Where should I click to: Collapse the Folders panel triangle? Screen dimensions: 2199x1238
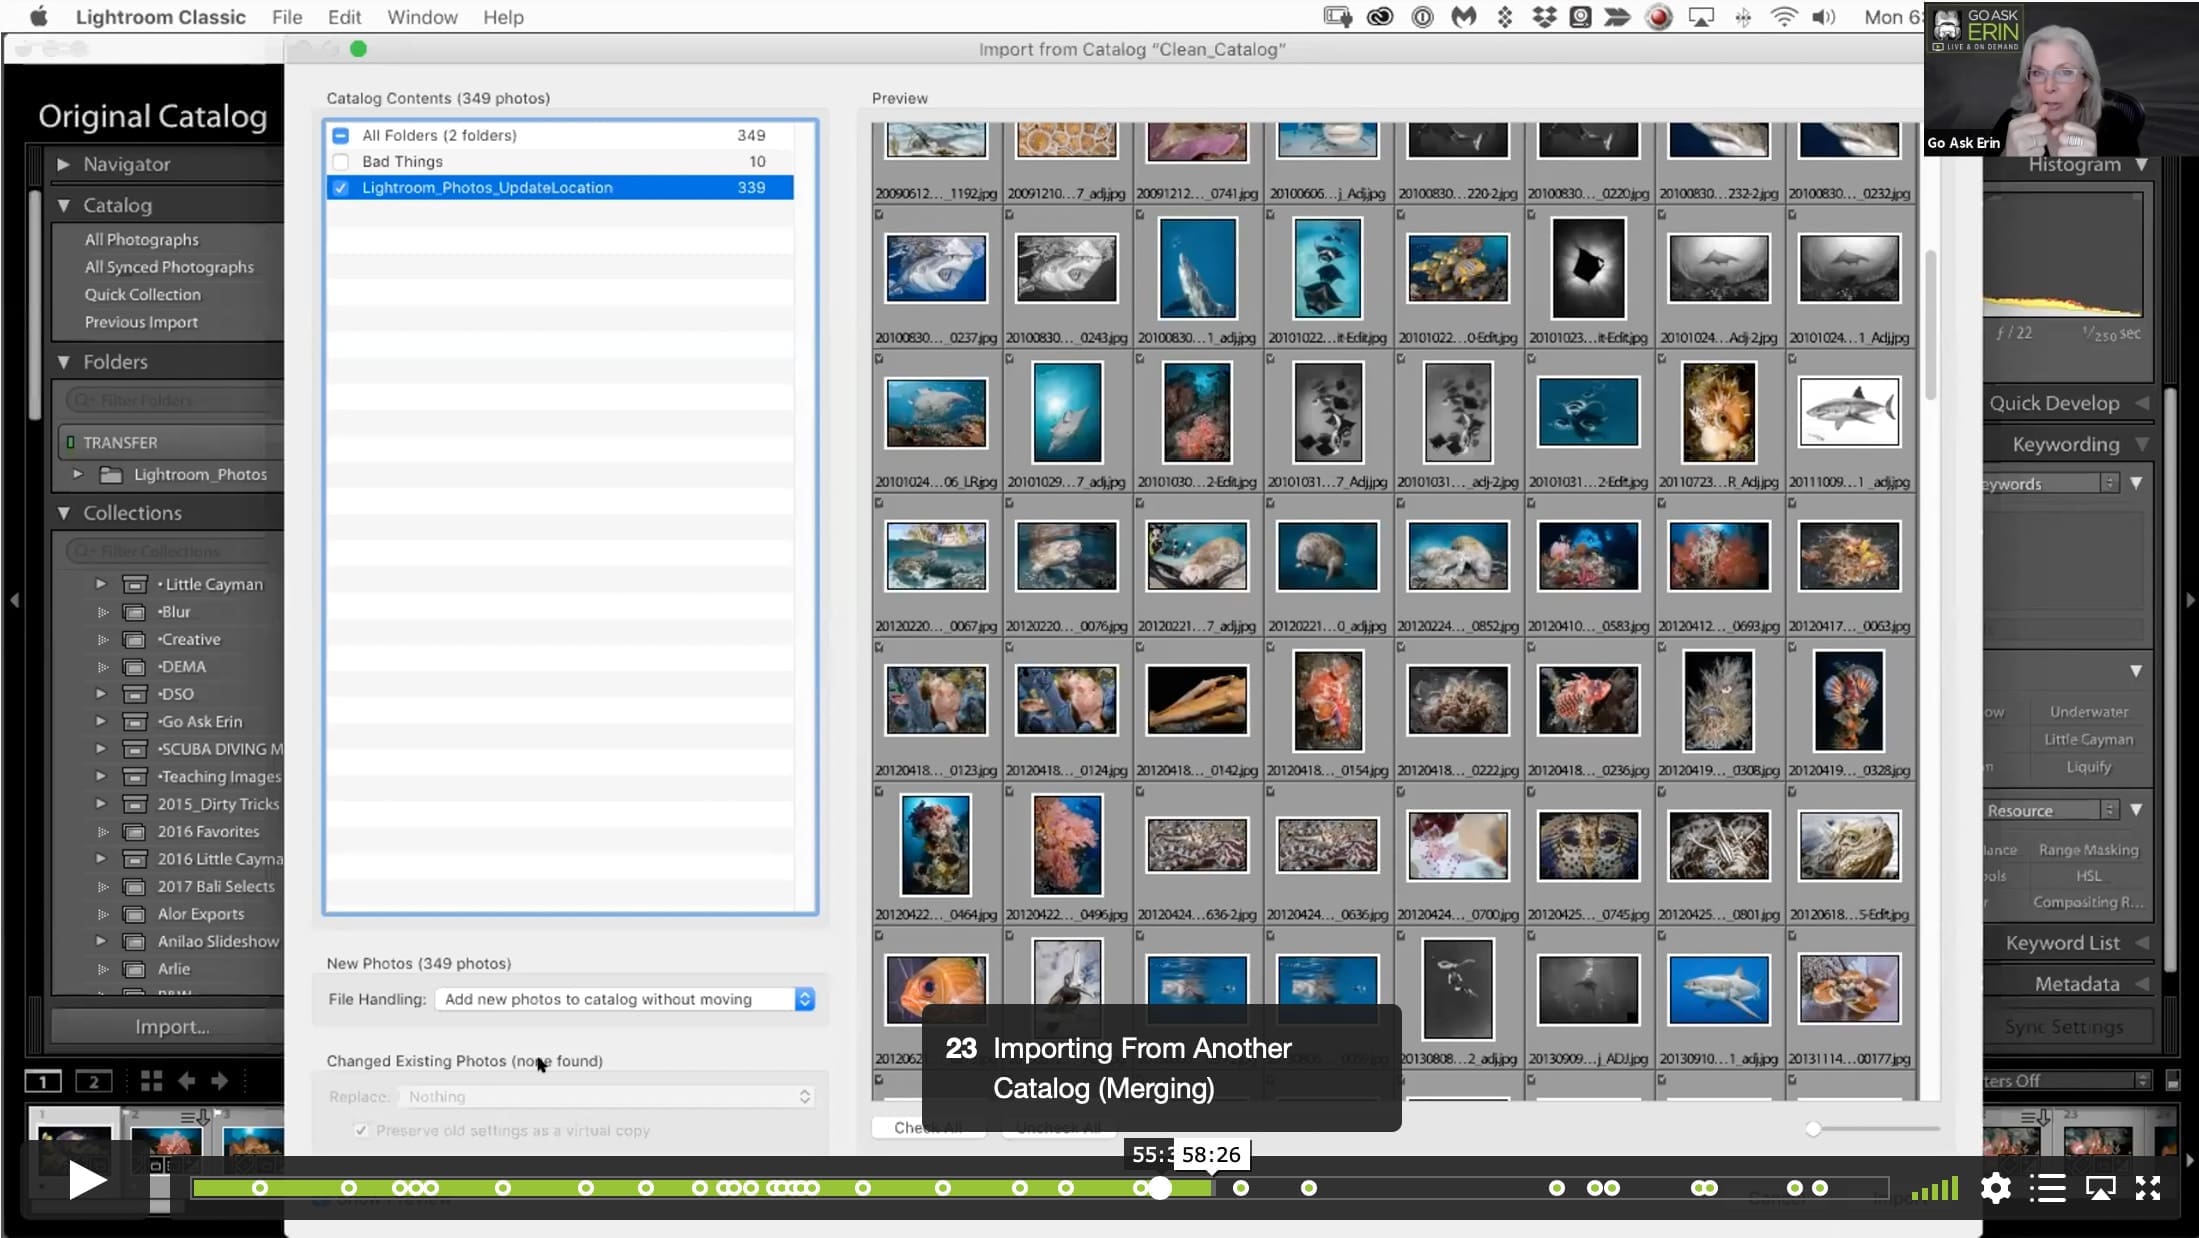63,362
